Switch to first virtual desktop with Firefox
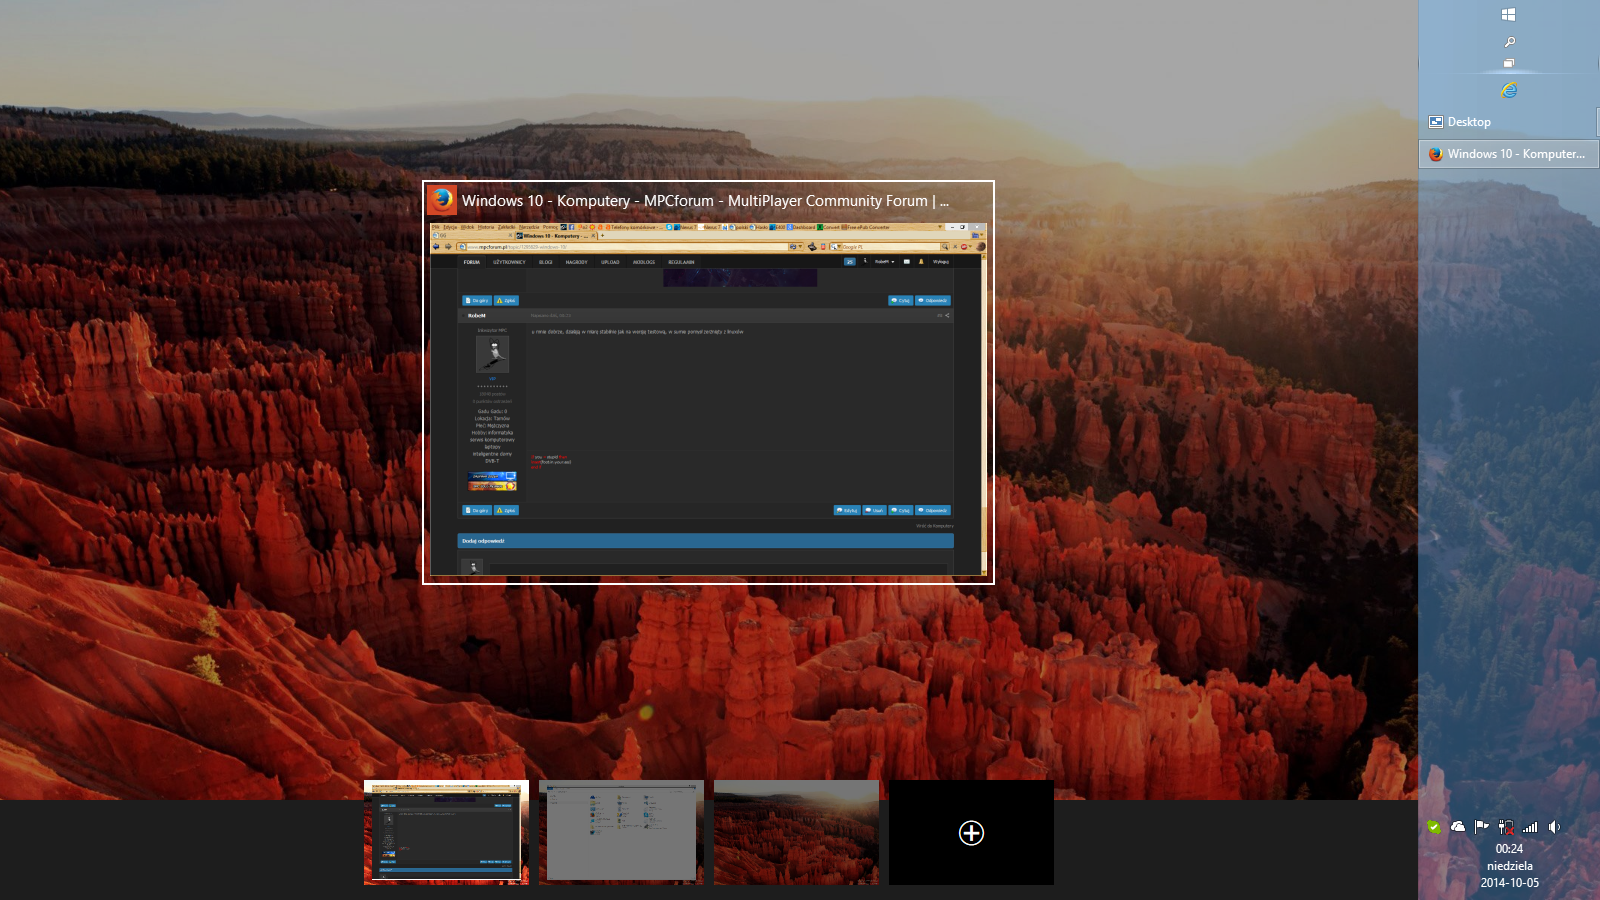The height and width of the screenshot is (900, 1600). click(446, 832)
